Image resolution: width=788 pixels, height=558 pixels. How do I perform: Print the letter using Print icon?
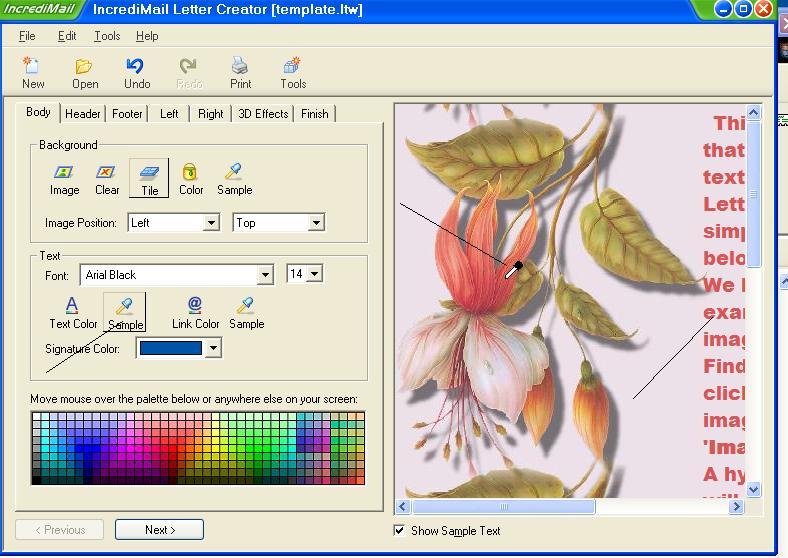click(240, 73)
